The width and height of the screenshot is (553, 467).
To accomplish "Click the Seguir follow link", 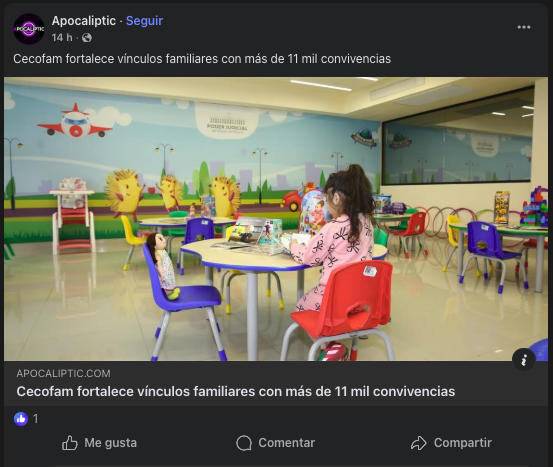I will 144,21.
